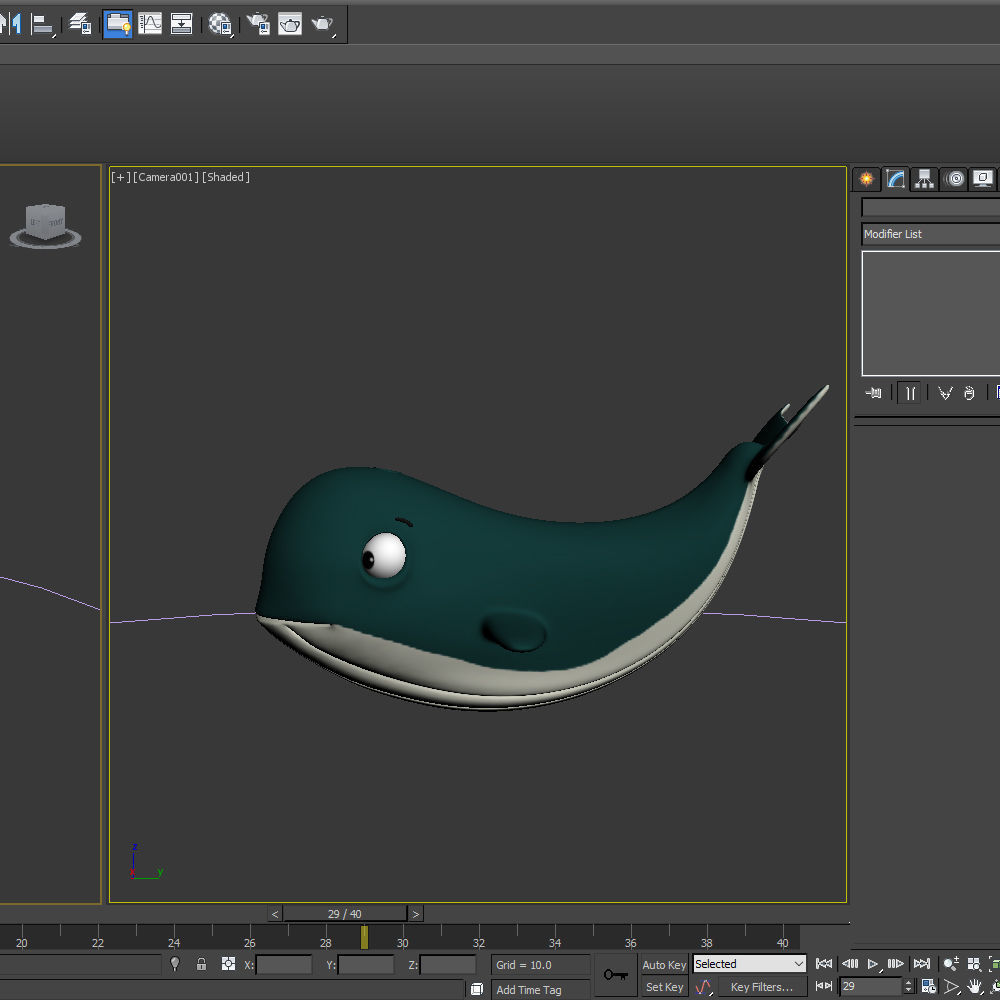Select the Field-of-View tool
This screenshot has width=1000, height=1000.
coord(952,987)
